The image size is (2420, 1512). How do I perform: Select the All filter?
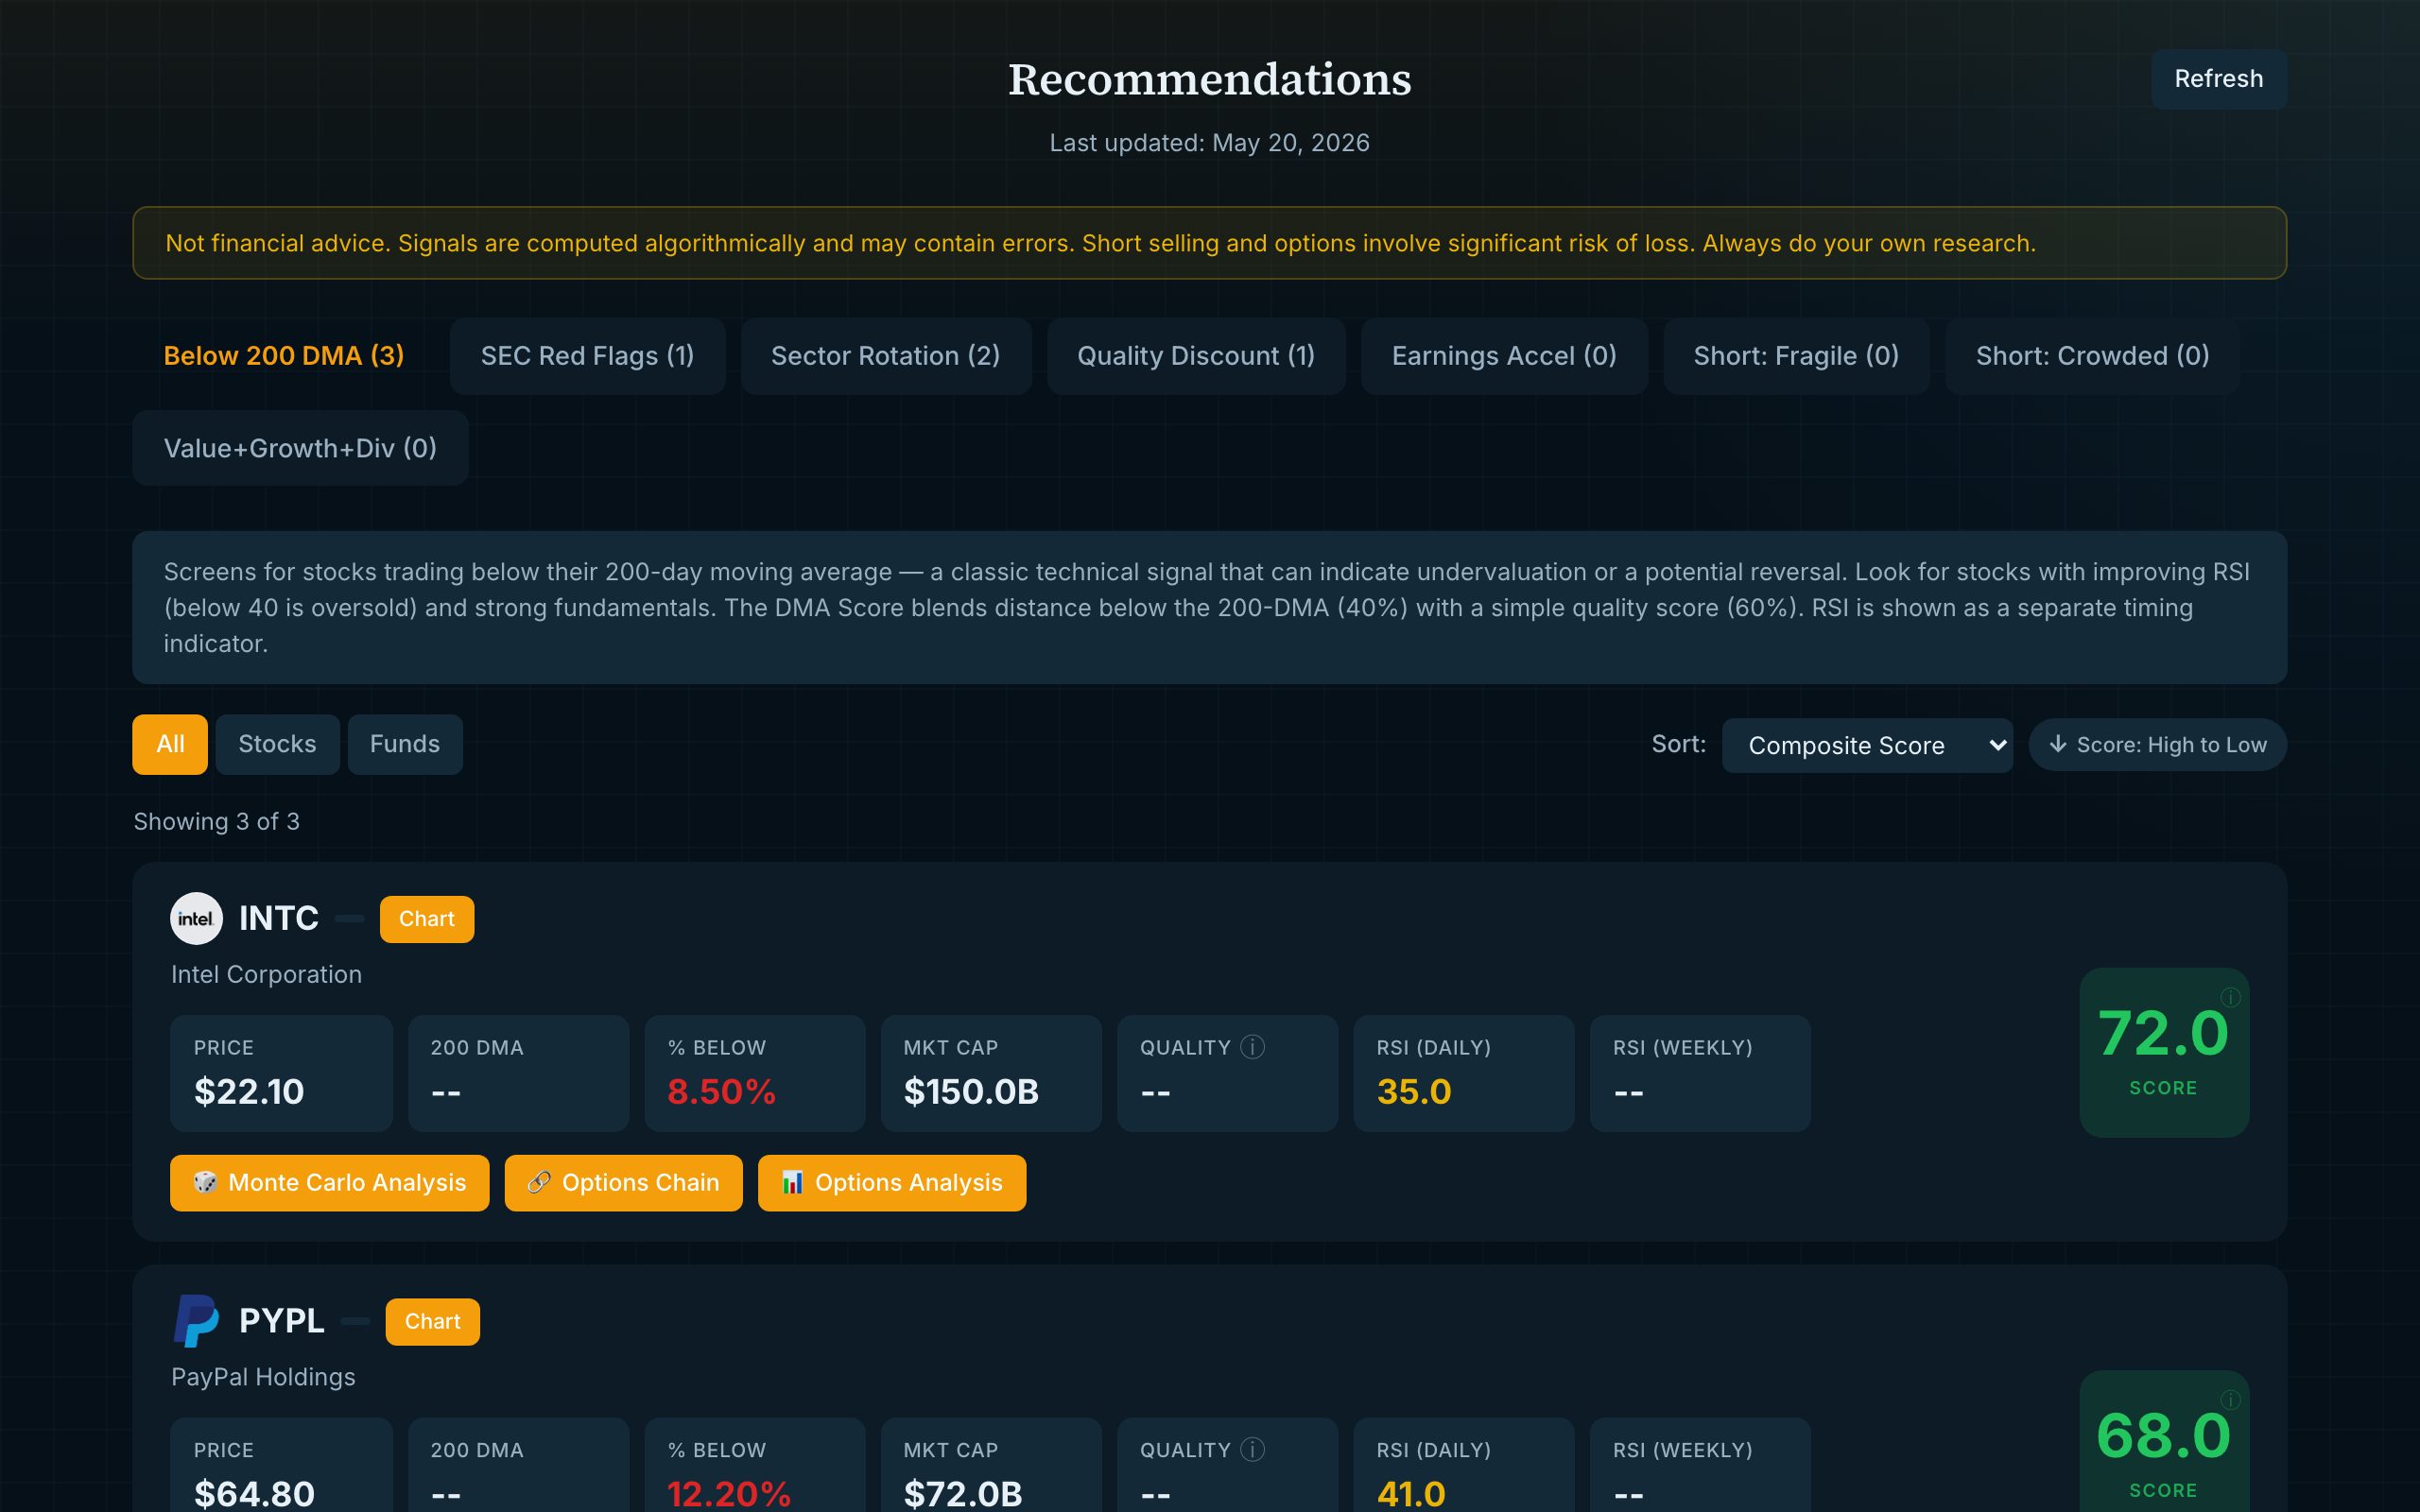tap(170, 744)
